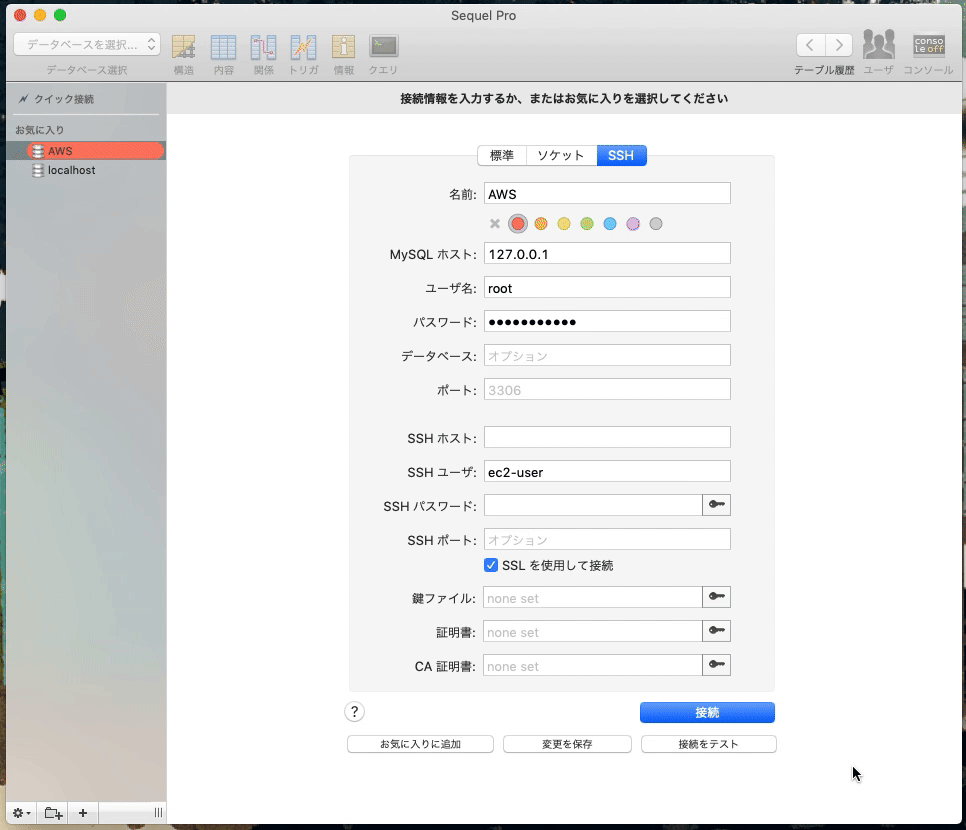
Task: Focus the ポート field showing 3306
Action: point(607,389)
